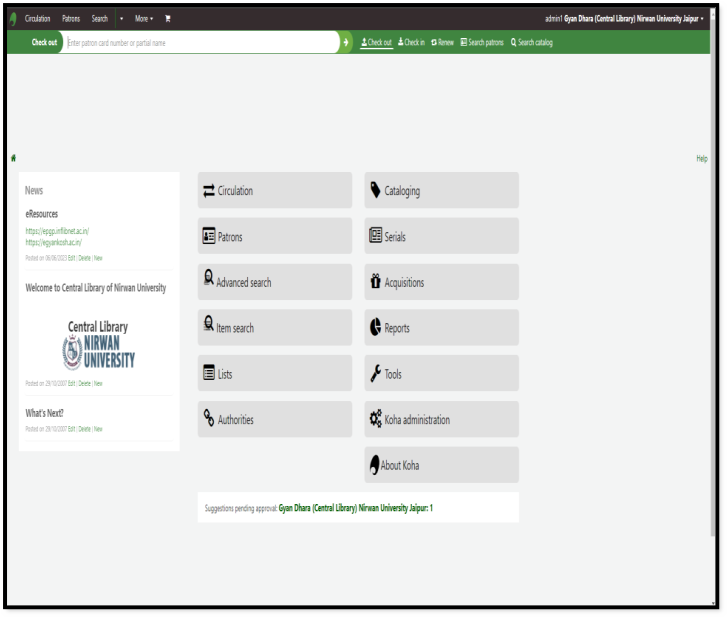Open the egyankosh.ac.in link
727x617 pixels.
click(53, 242)
